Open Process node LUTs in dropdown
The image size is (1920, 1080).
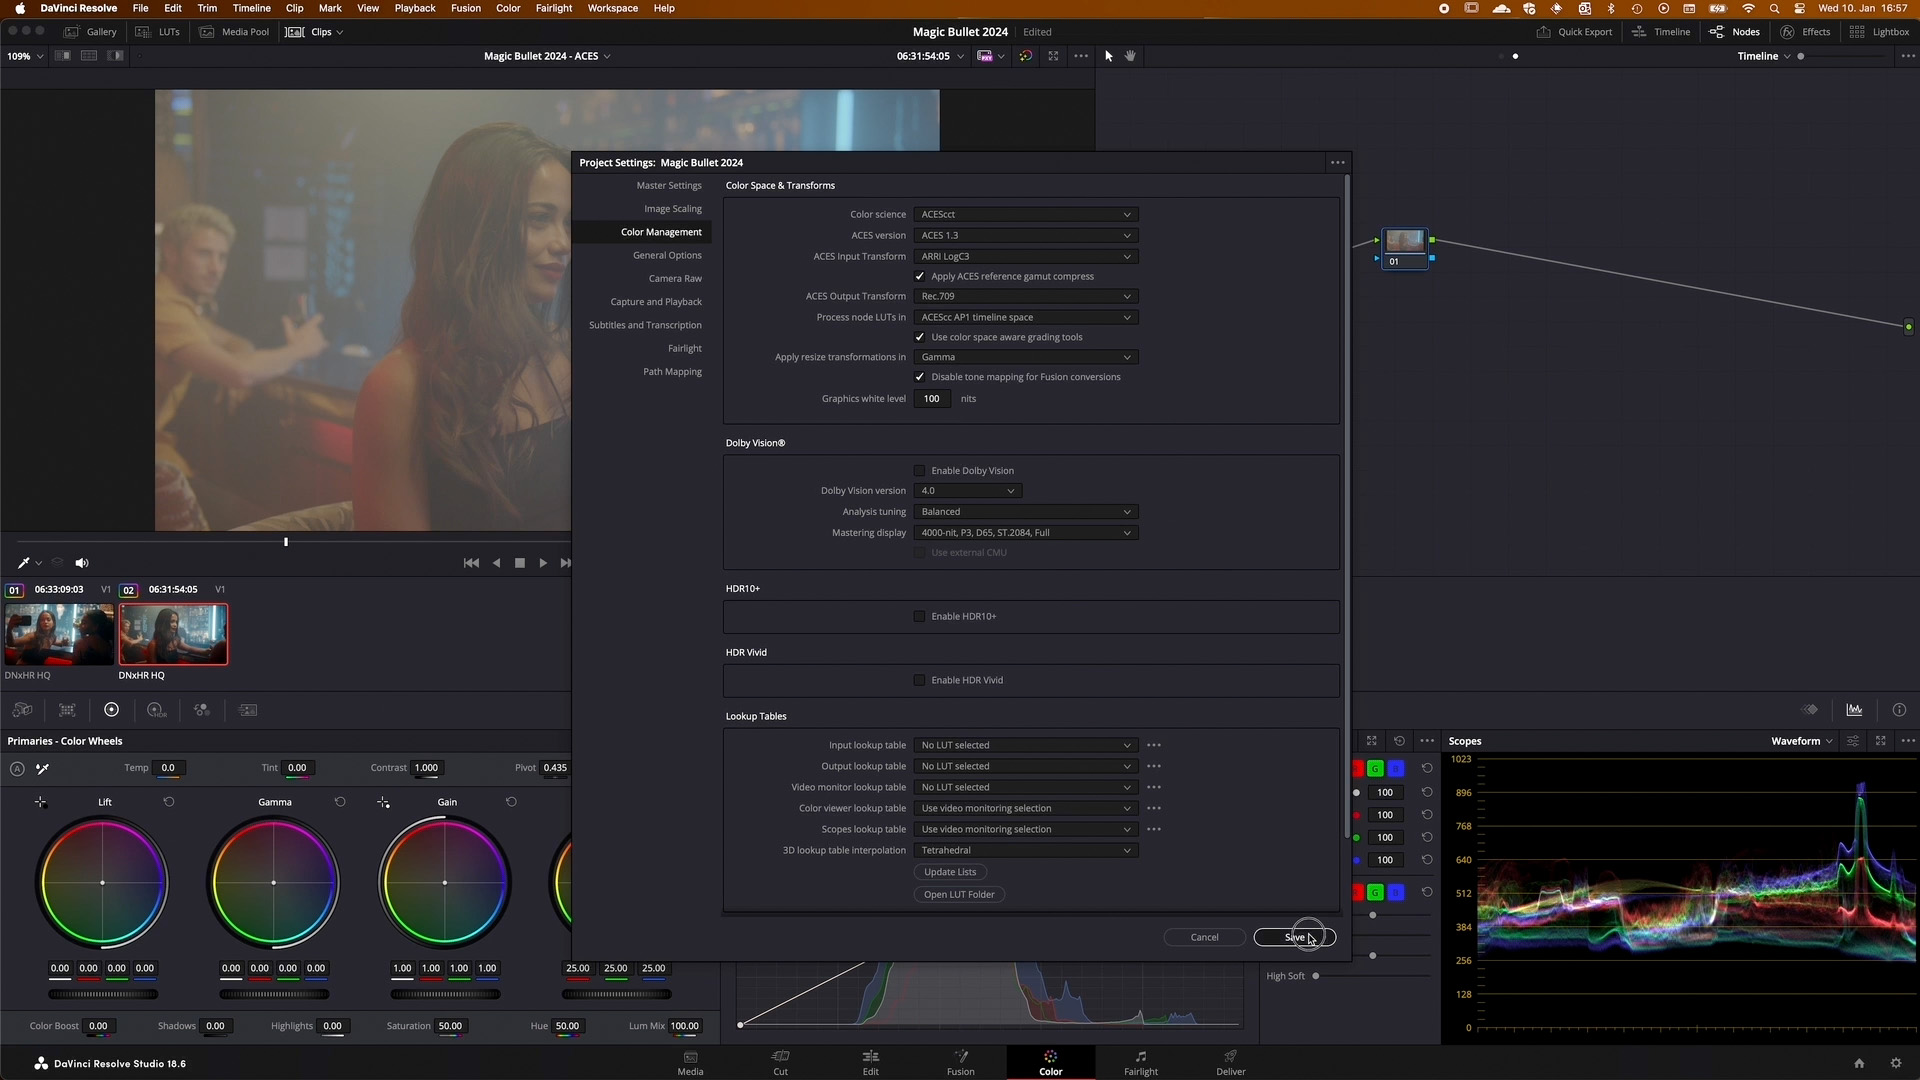tap(1026, 317)
